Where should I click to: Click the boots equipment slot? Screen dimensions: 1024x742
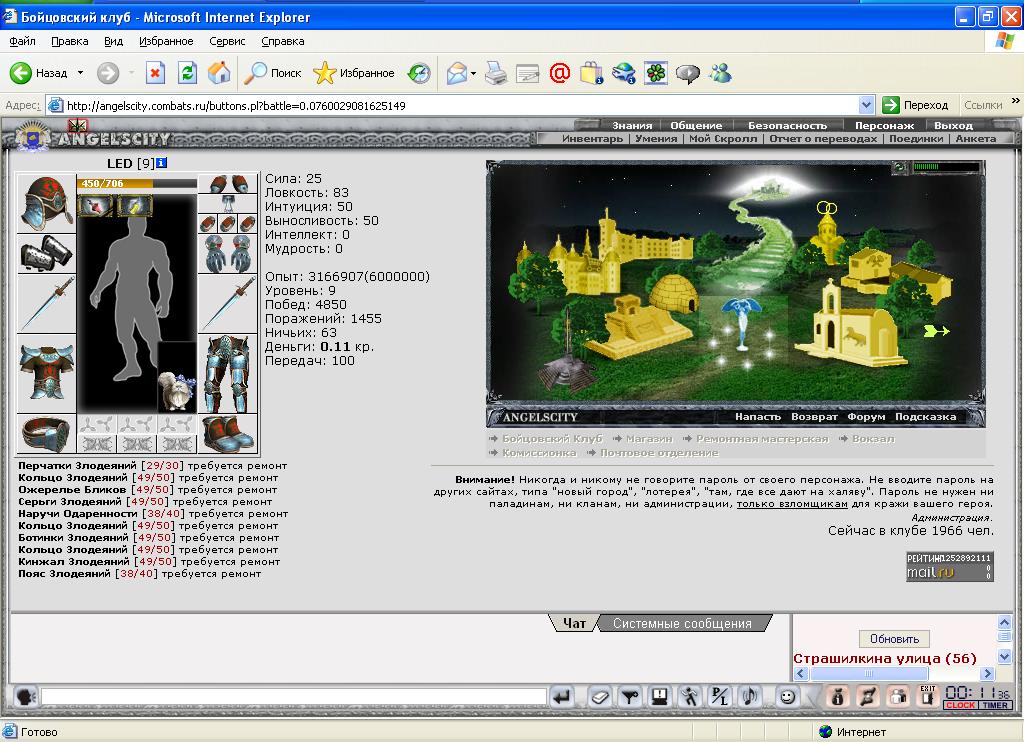pyautogui.click(x=227, y=434)
